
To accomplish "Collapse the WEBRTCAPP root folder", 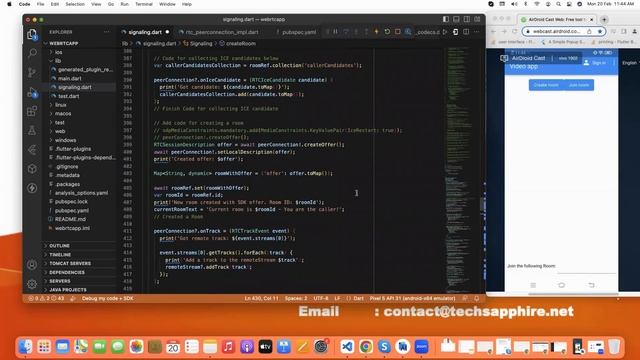I will pyautogui.click(x=64, y=43).
